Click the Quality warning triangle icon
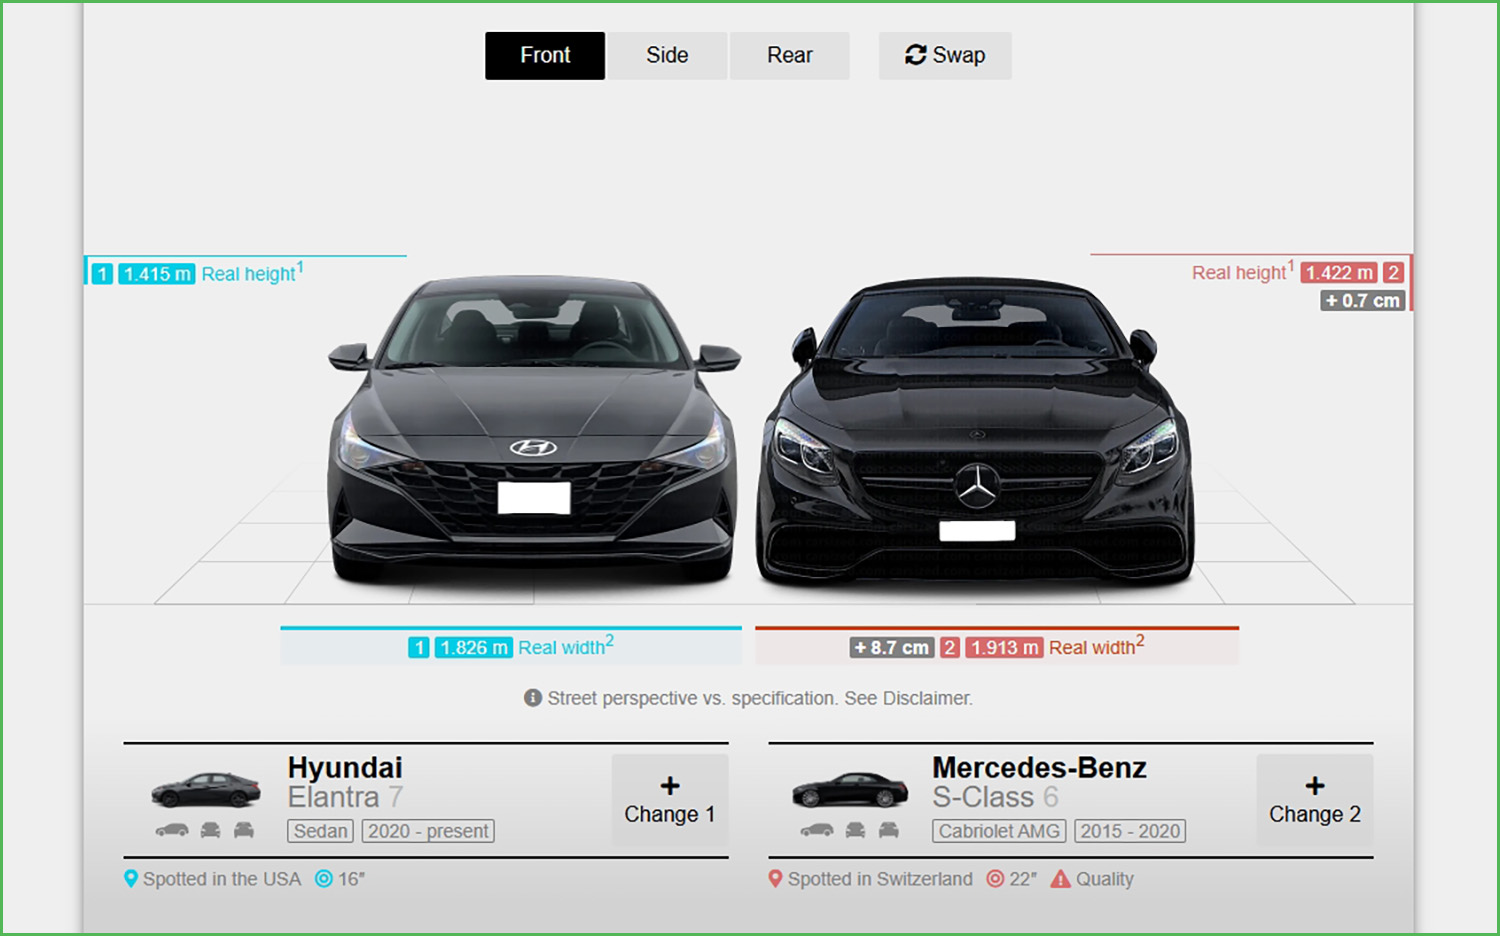Viewport: 1500px width, 936px height. (1060, 879)
